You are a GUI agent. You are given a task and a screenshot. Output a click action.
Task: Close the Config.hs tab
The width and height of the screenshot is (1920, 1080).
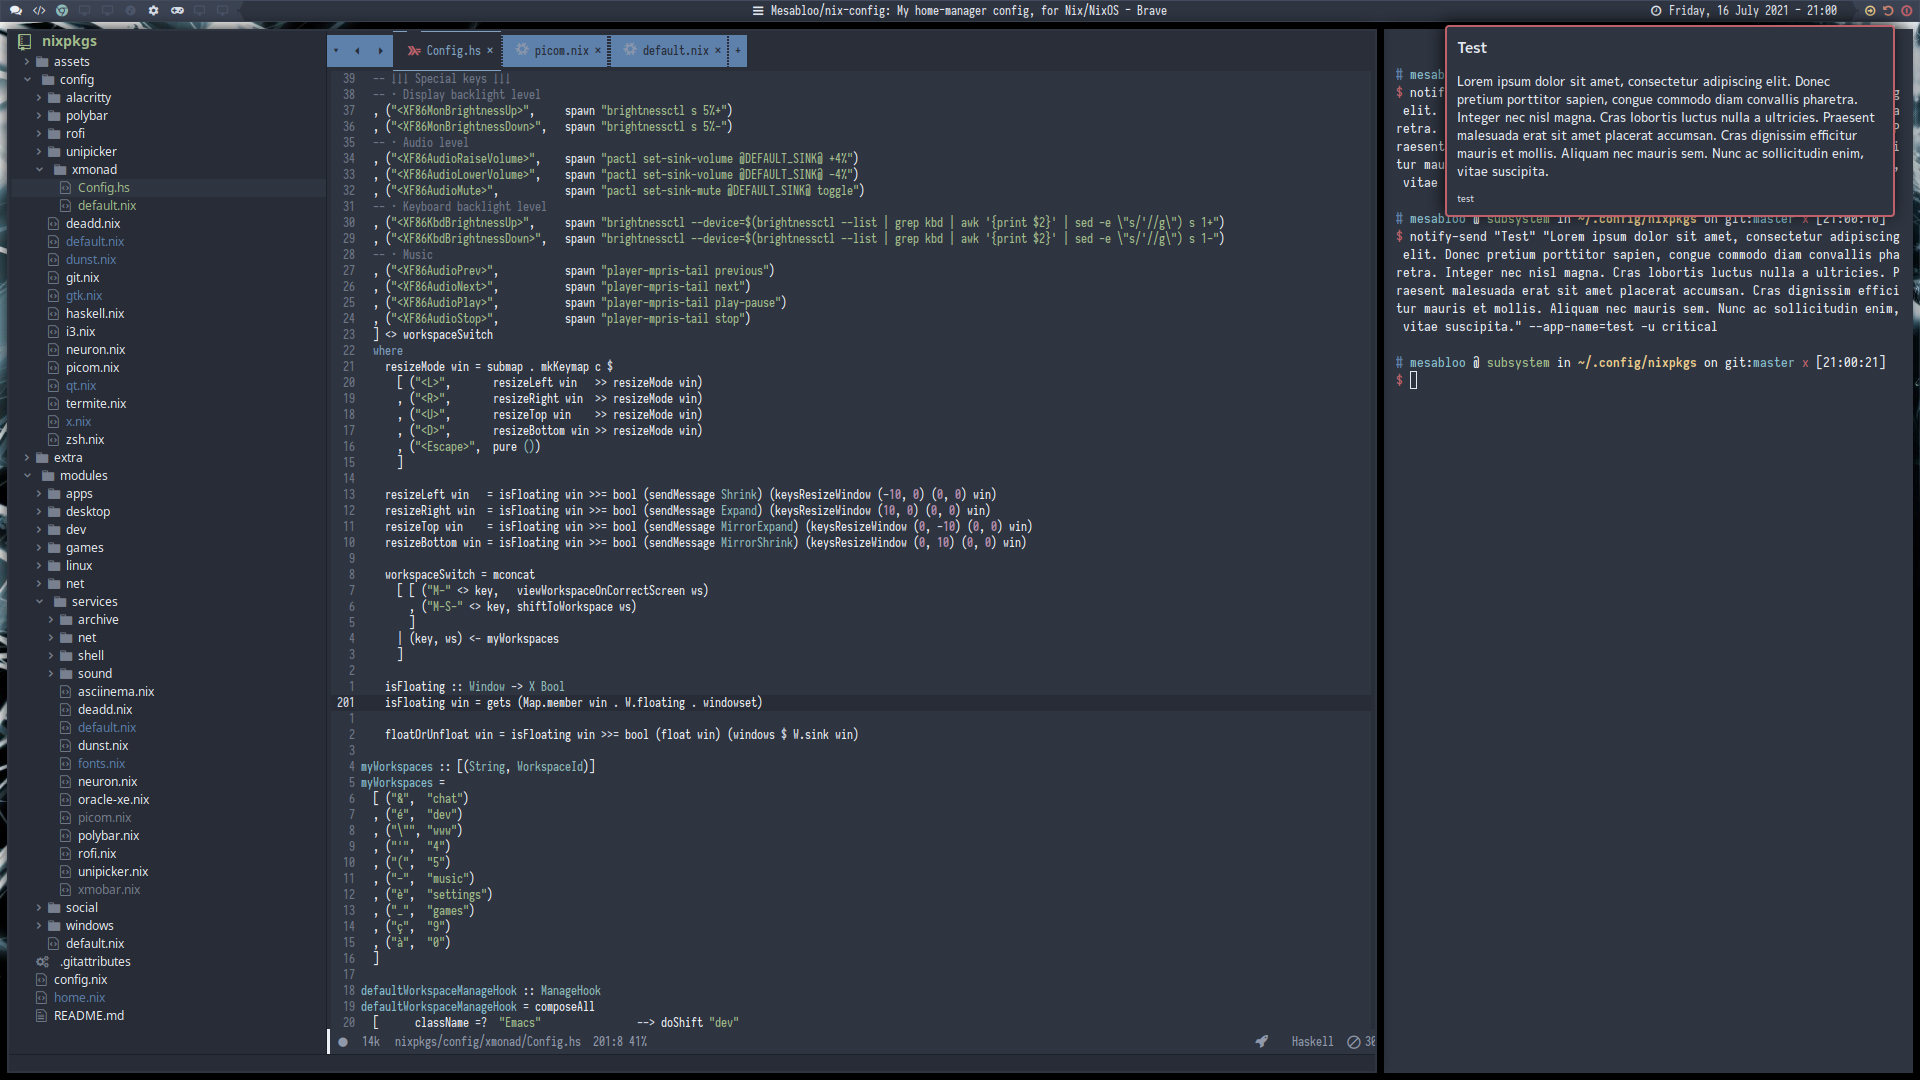coord(490,50)
